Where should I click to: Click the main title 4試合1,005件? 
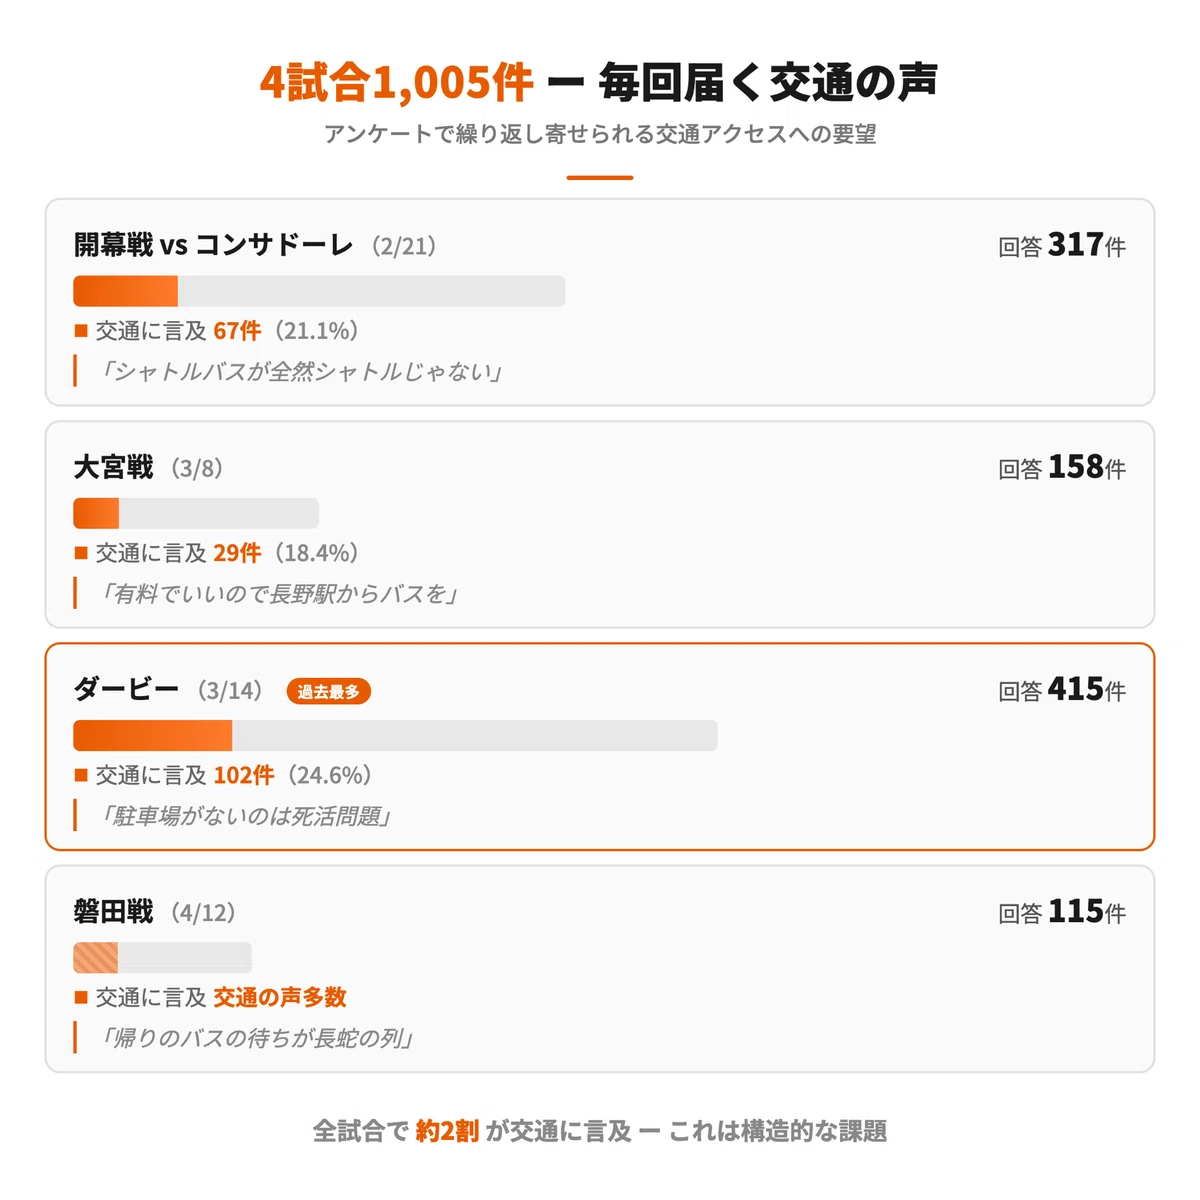coord(397,82)
